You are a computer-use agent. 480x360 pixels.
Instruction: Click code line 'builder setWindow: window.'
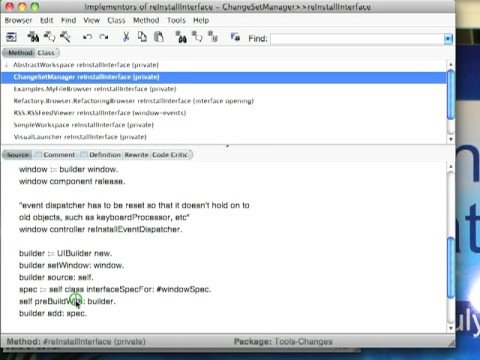coord(71,265)
